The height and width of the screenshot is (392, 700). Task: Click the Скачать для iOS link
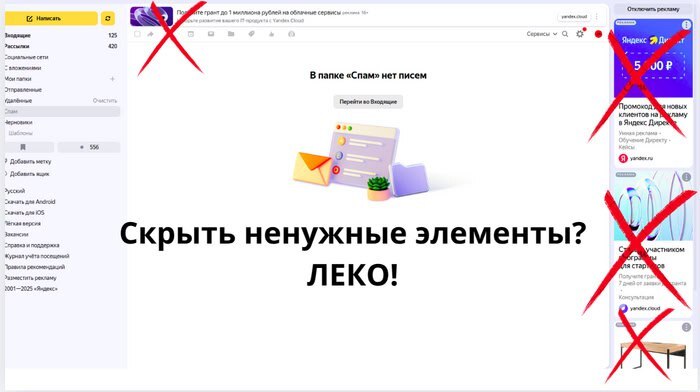click(25, 213)
